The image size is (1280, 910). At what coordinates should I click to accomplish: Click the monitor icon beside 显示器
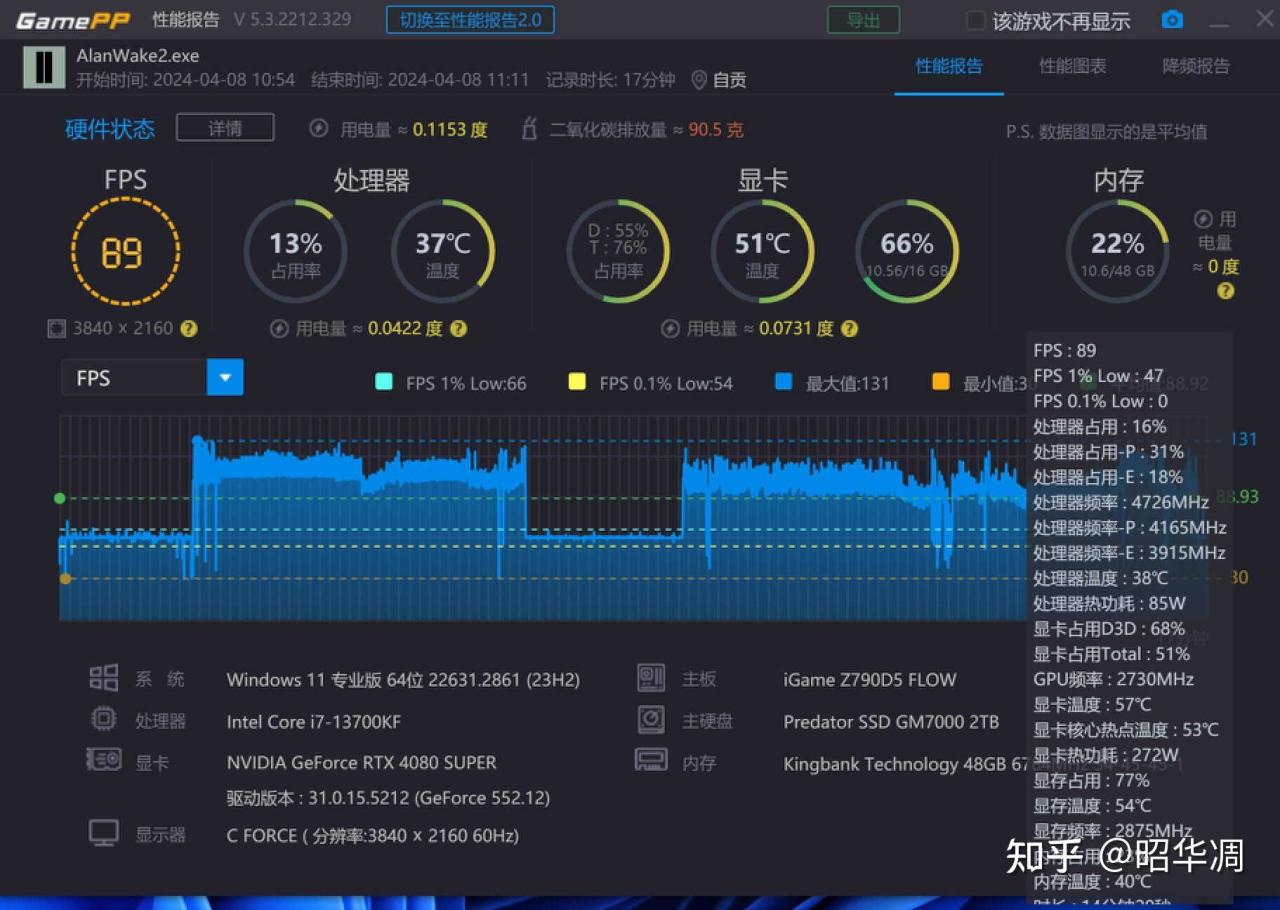104,832
